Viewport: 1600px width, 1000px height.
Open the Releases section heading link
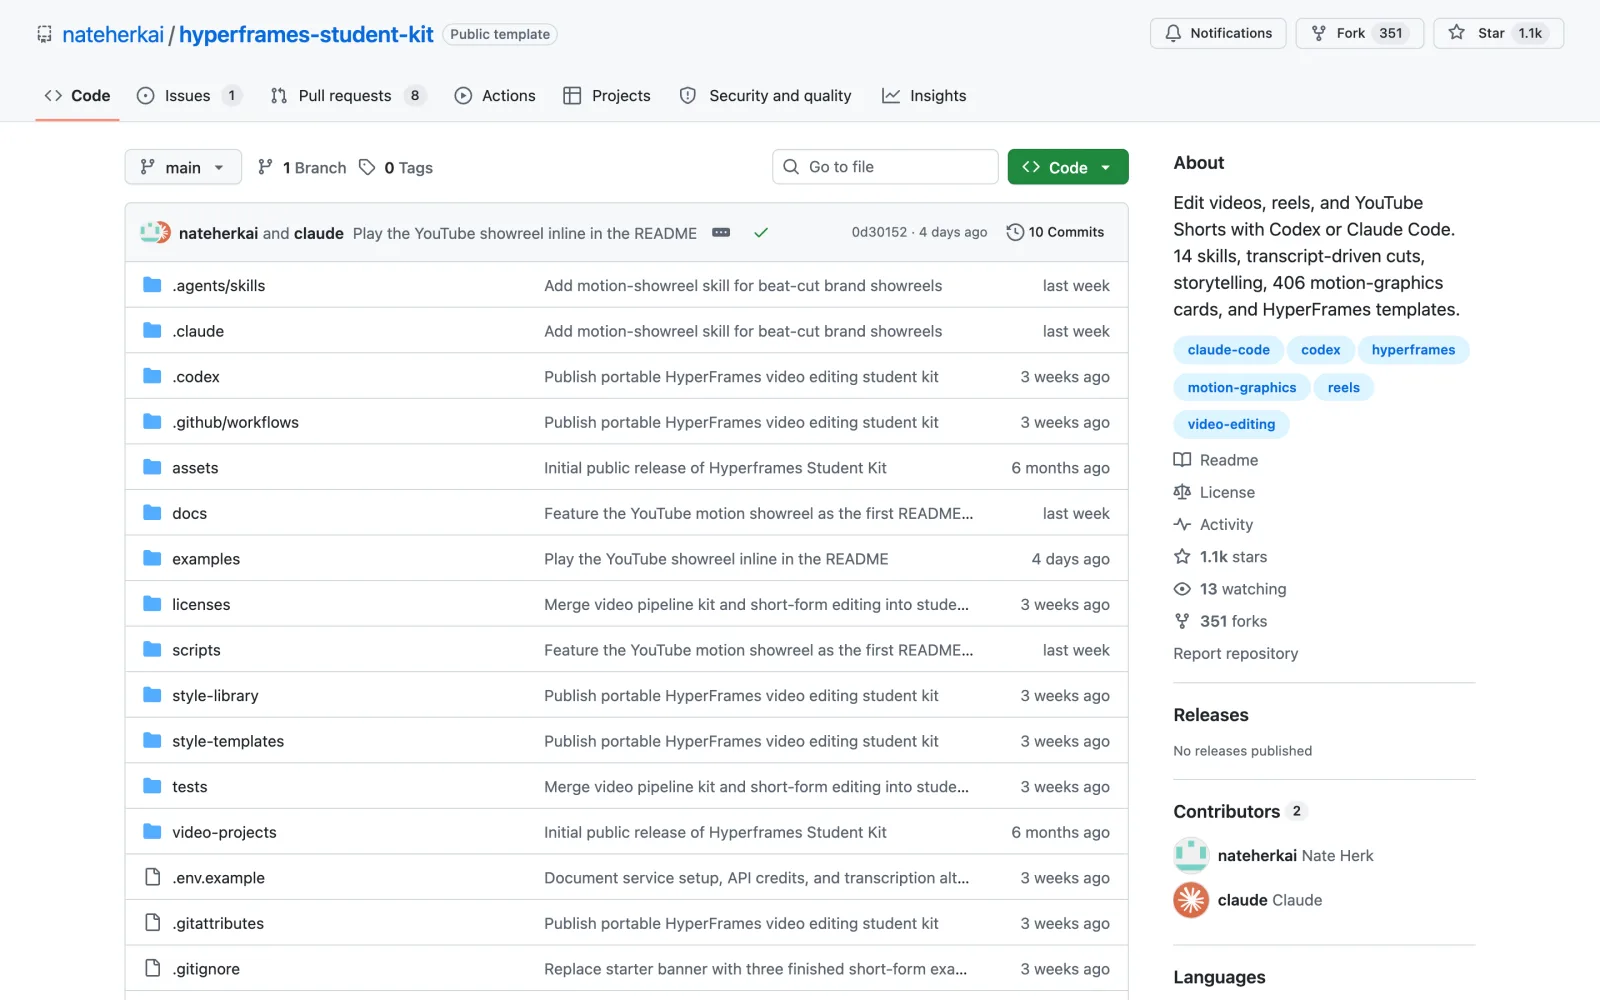(x=1211, y=715)
